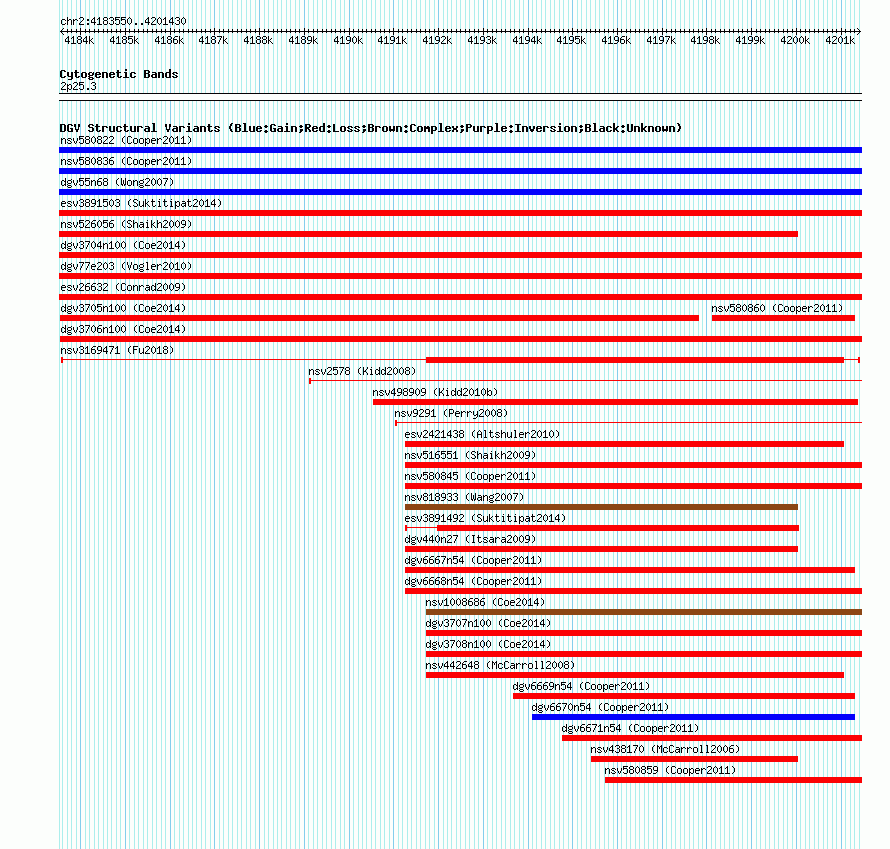Click the nsv580822 (Cooper2011) variant label
890x849 pixels.
click(x=126, y=140)
